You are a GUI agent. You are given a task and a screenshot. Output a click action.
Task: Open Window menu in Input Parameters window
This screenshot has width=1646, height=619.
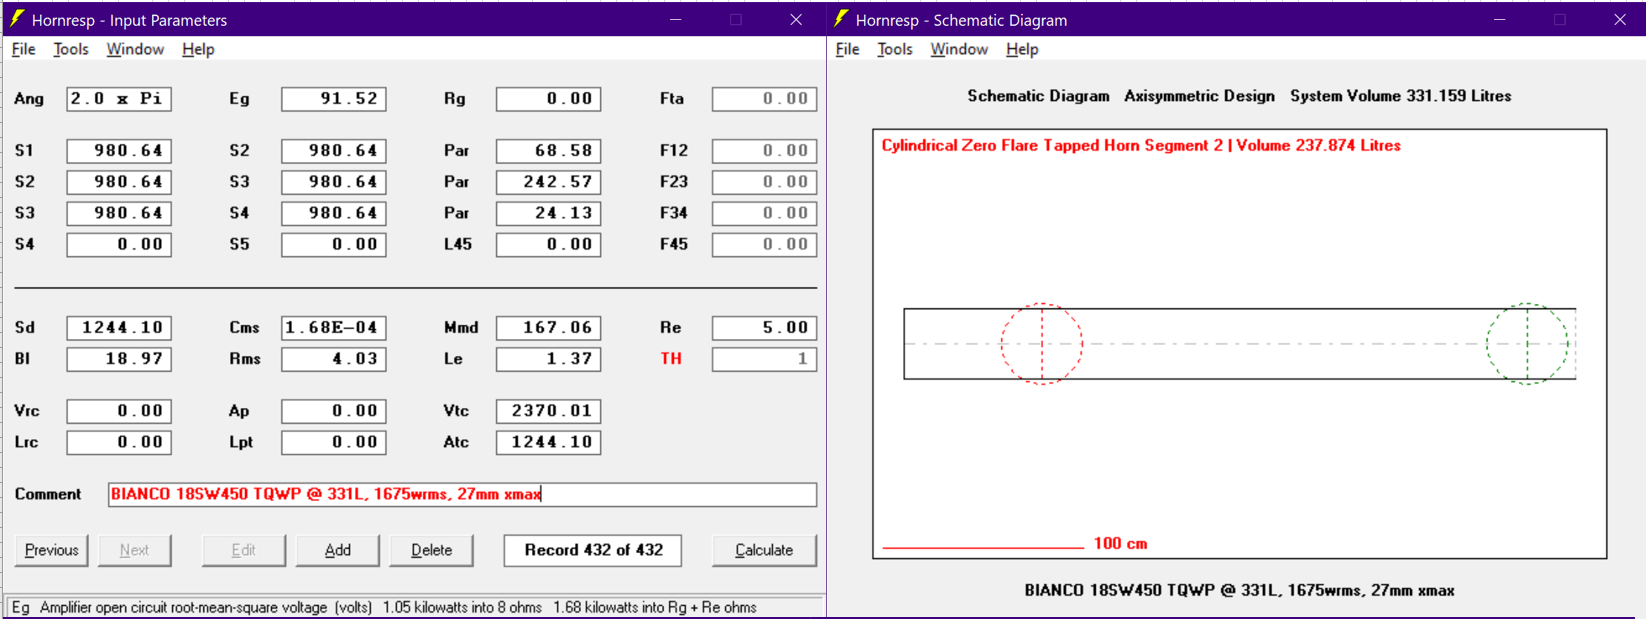click(135, 49)
